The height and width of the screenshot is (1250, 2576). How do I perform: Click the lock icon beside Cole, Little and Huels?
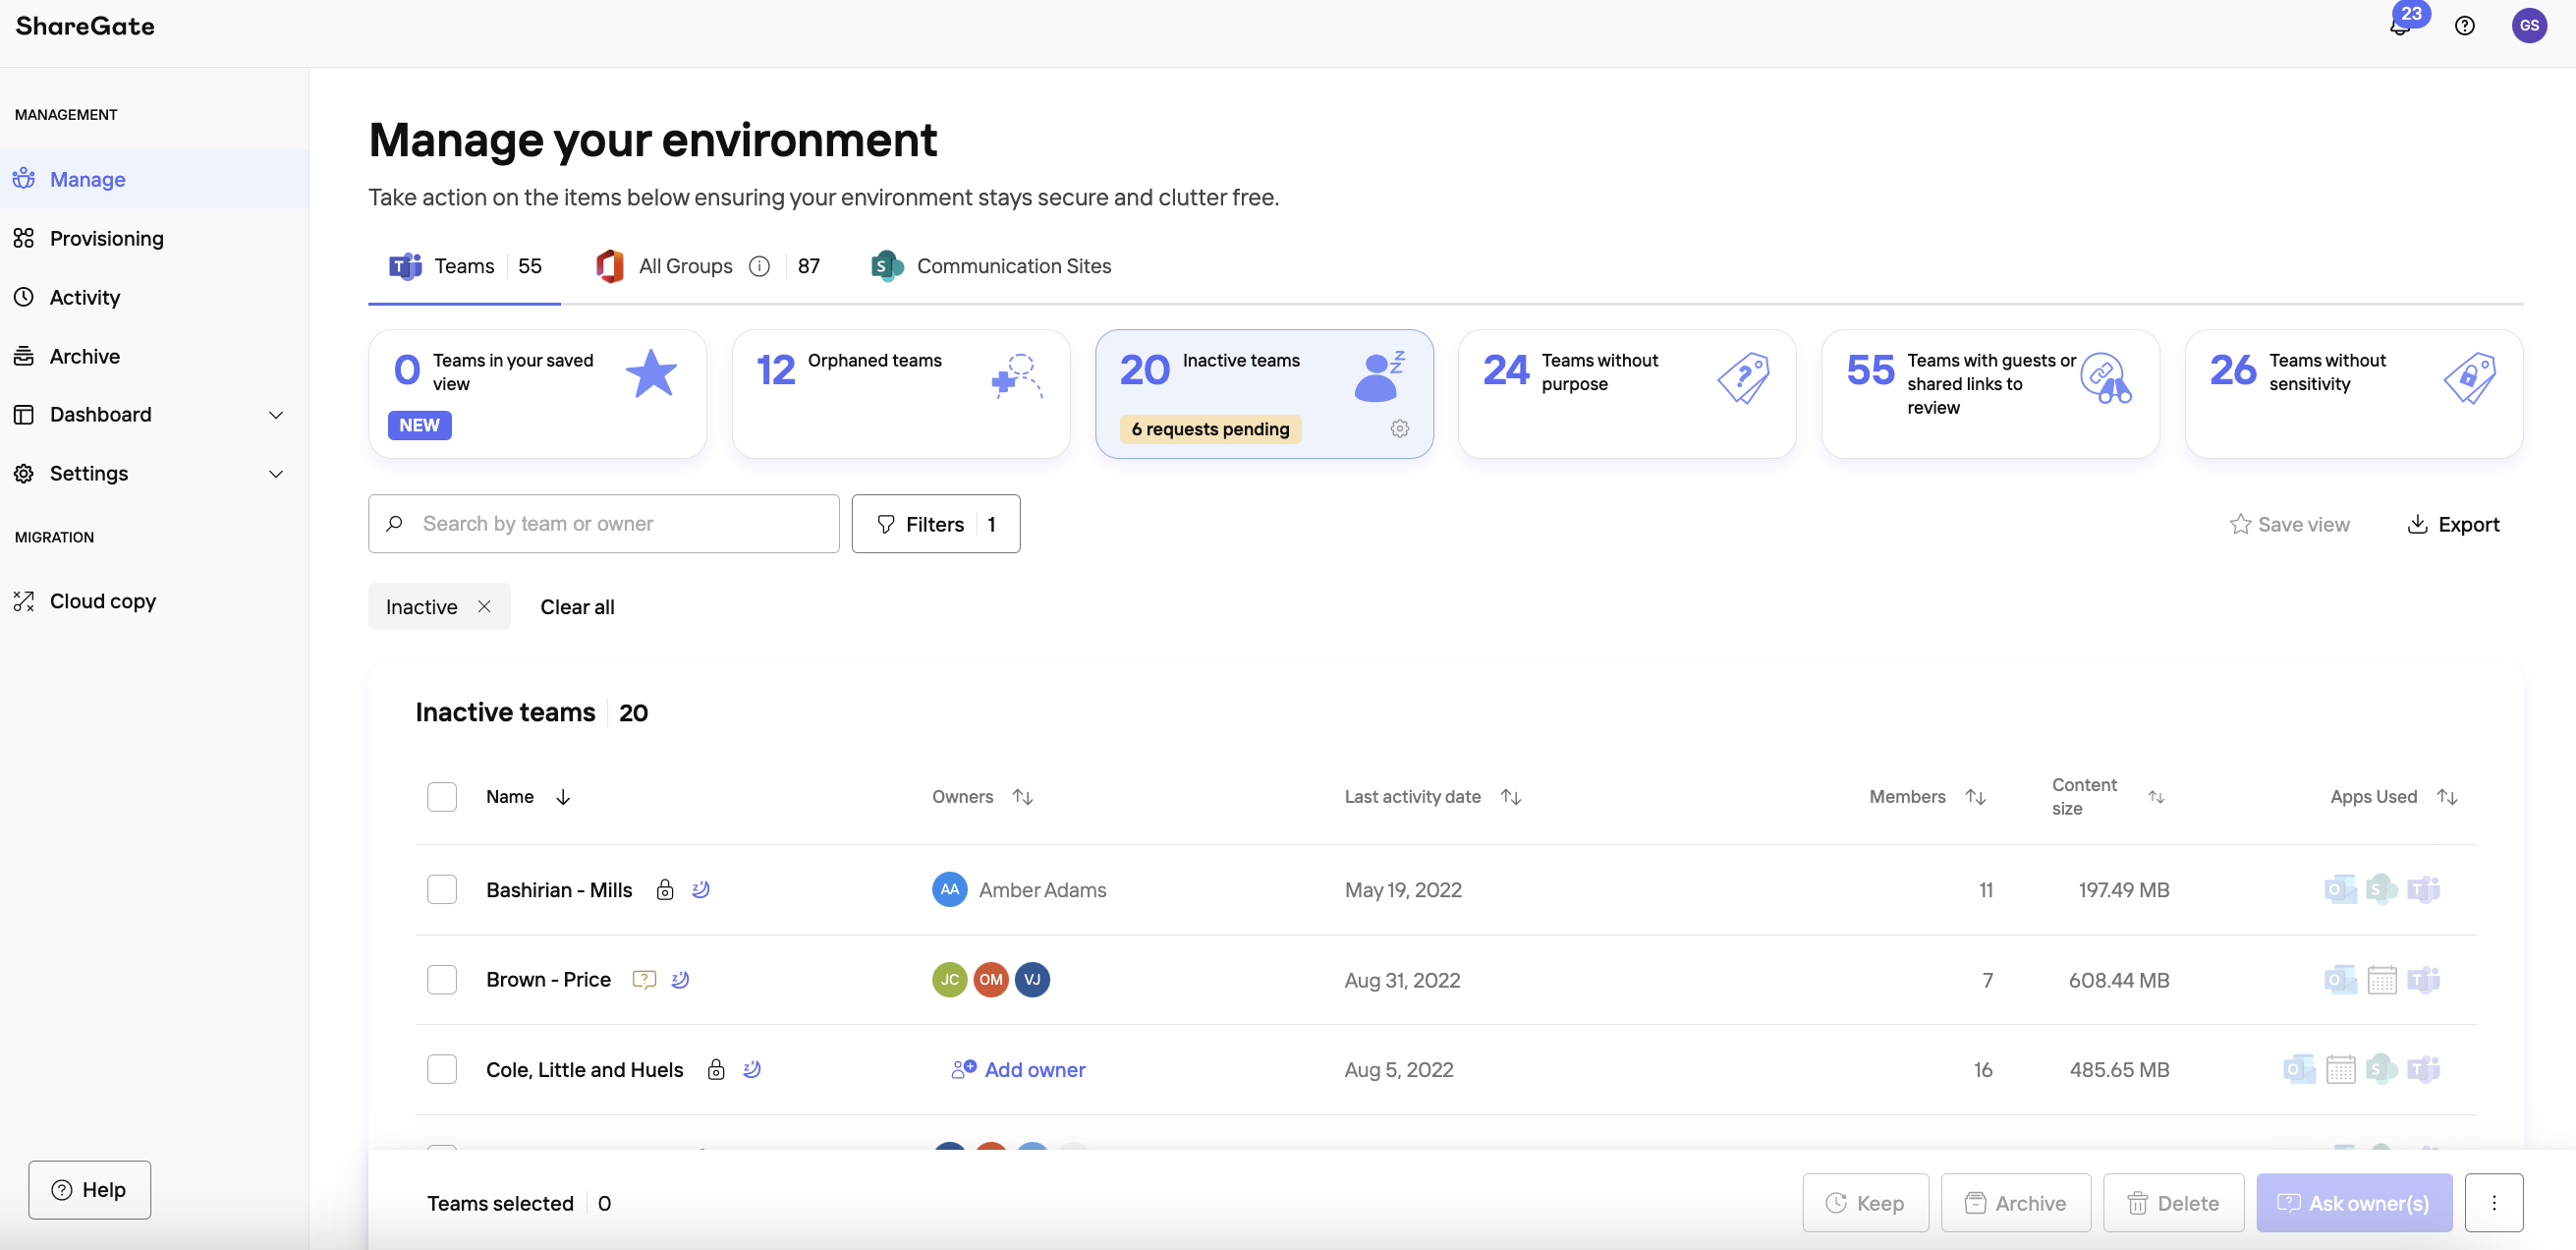(x=716, y=1069)
